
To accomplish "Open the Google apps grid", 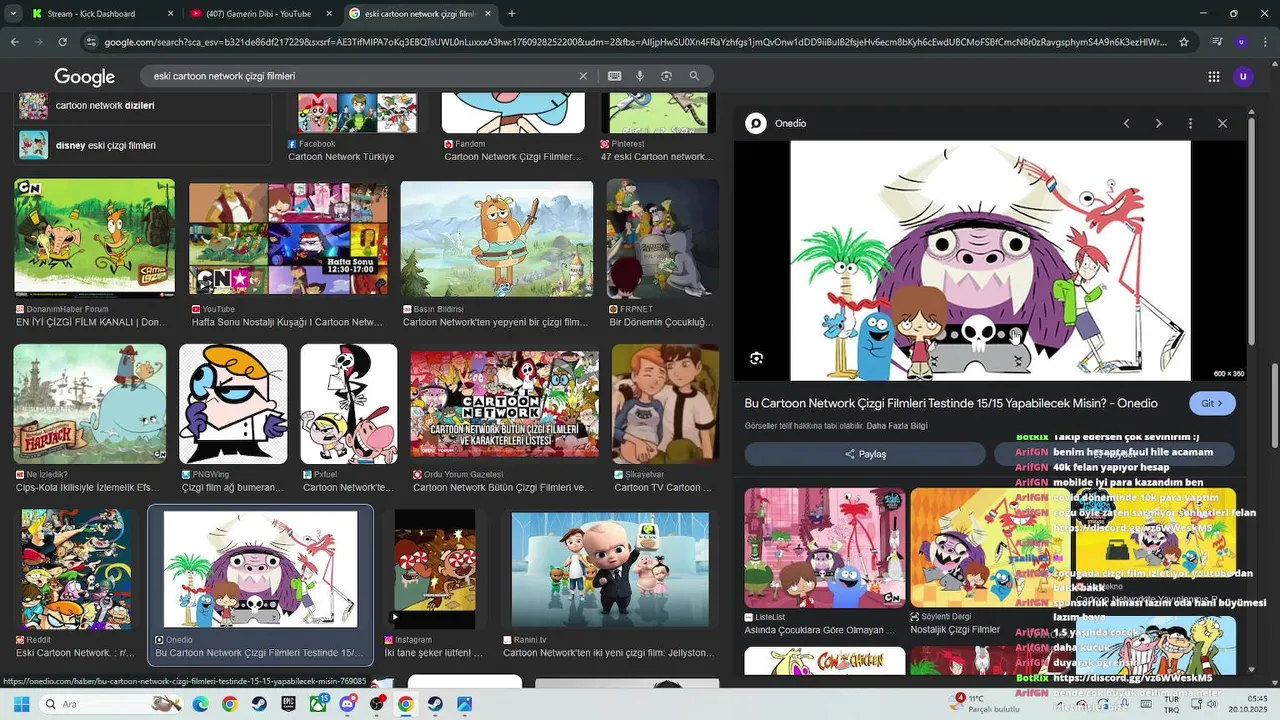I will click(1213, 76).
